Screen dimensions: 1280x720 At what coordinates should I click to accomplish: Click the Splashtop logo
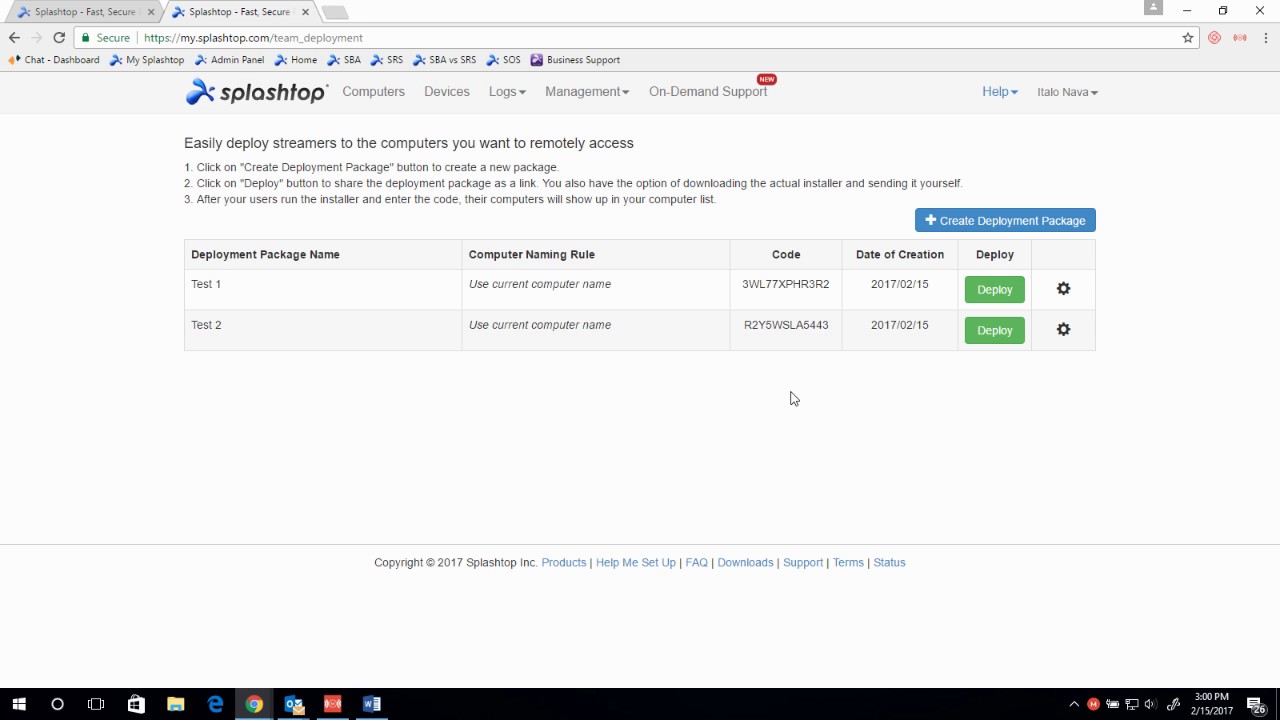point(257,92)
